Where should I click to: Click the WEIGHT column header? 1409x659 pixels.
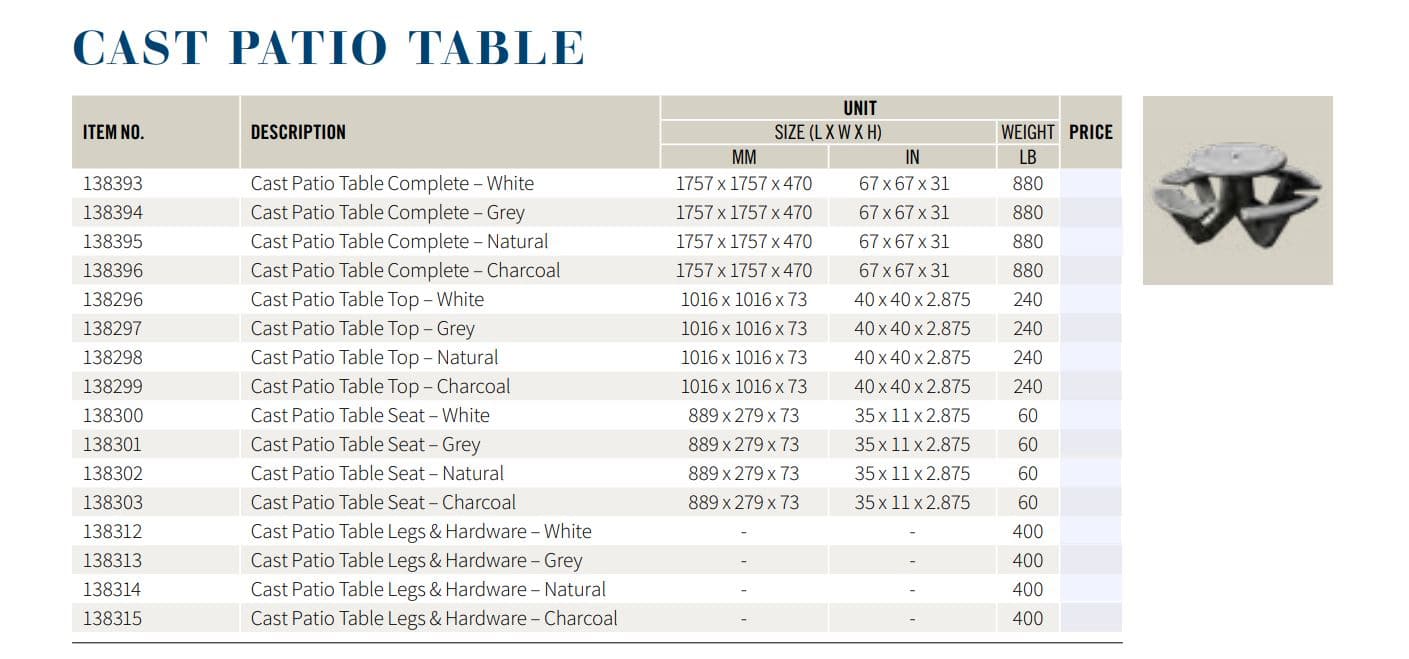1027,132
